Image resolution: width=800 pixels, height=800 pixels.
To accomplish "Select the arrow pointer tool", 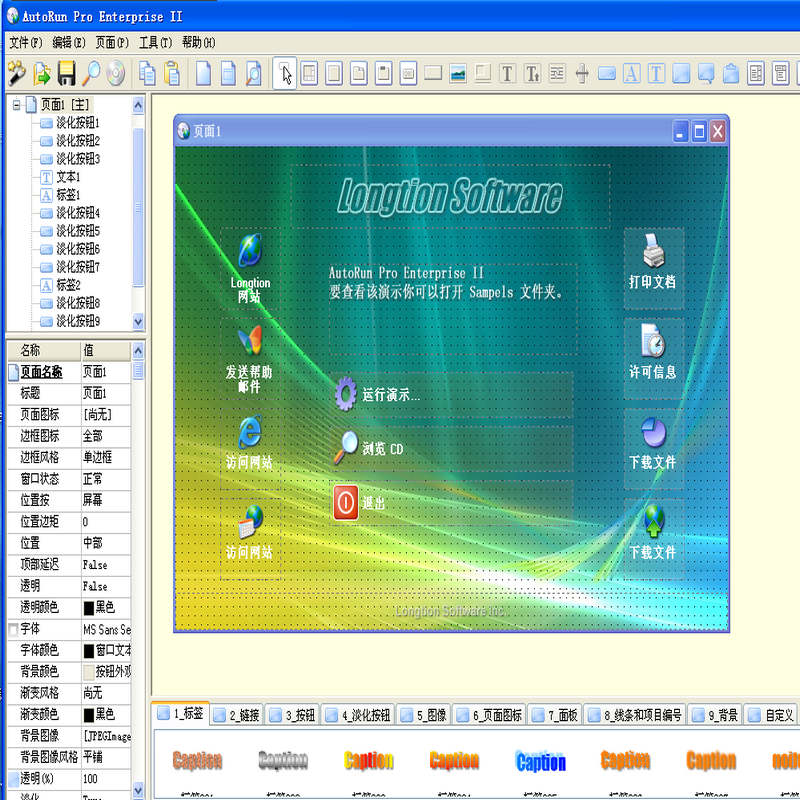I will click(285, 73).
